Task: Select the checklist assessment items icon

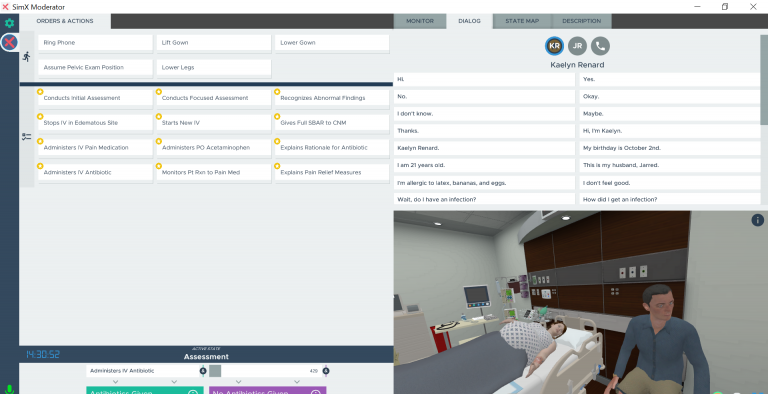Action: (x=26, y=137)
